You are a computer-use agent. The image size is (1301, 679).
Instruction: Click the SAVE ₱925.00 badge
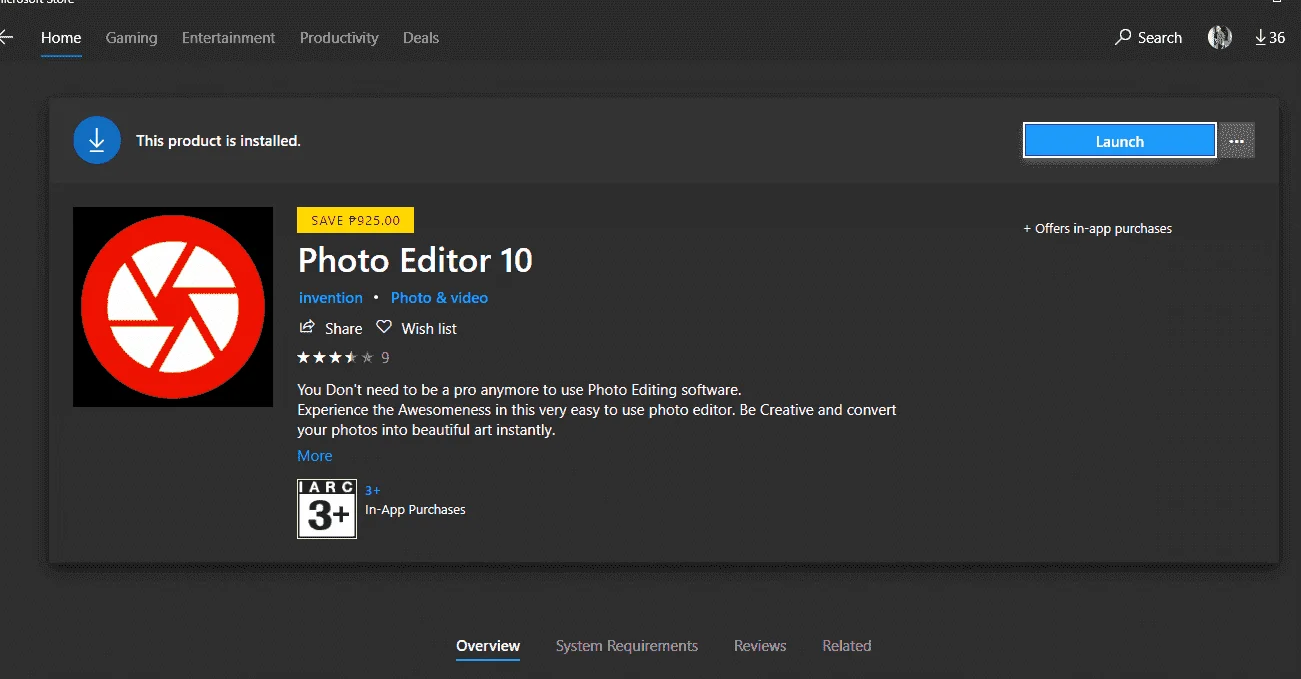tap(355, 220)
